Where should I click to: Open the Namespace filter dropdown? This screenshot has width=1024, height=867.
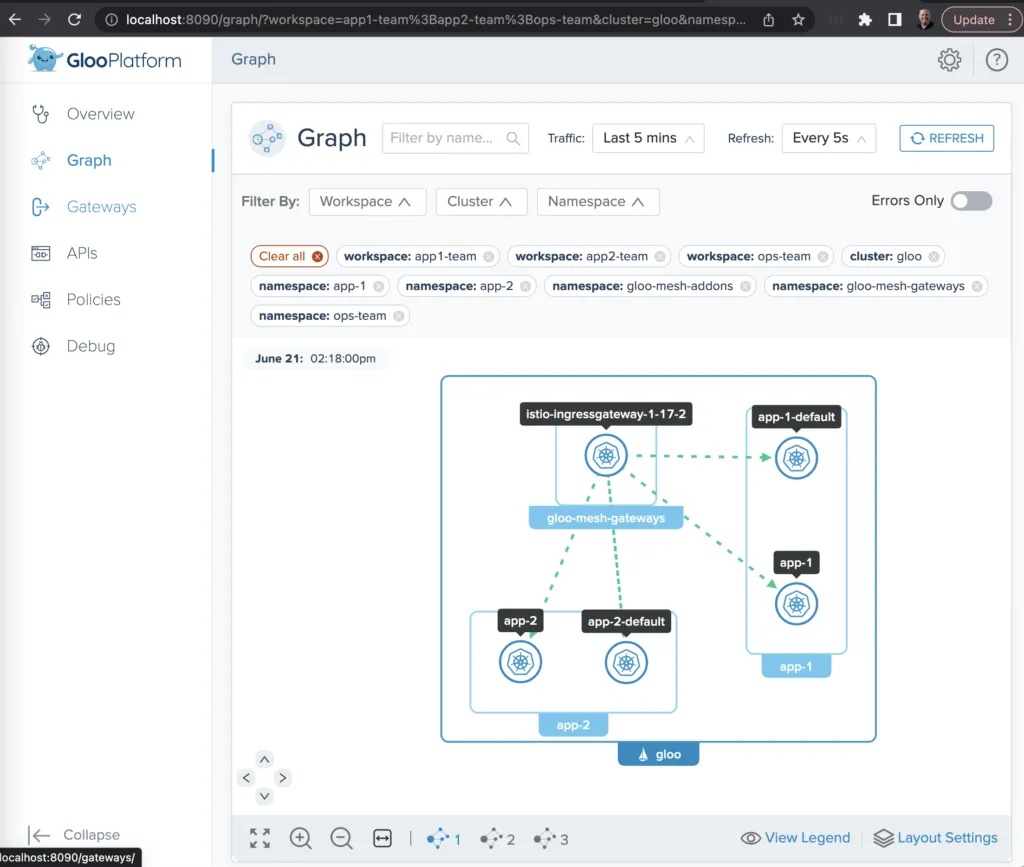[x=598, y=202]
